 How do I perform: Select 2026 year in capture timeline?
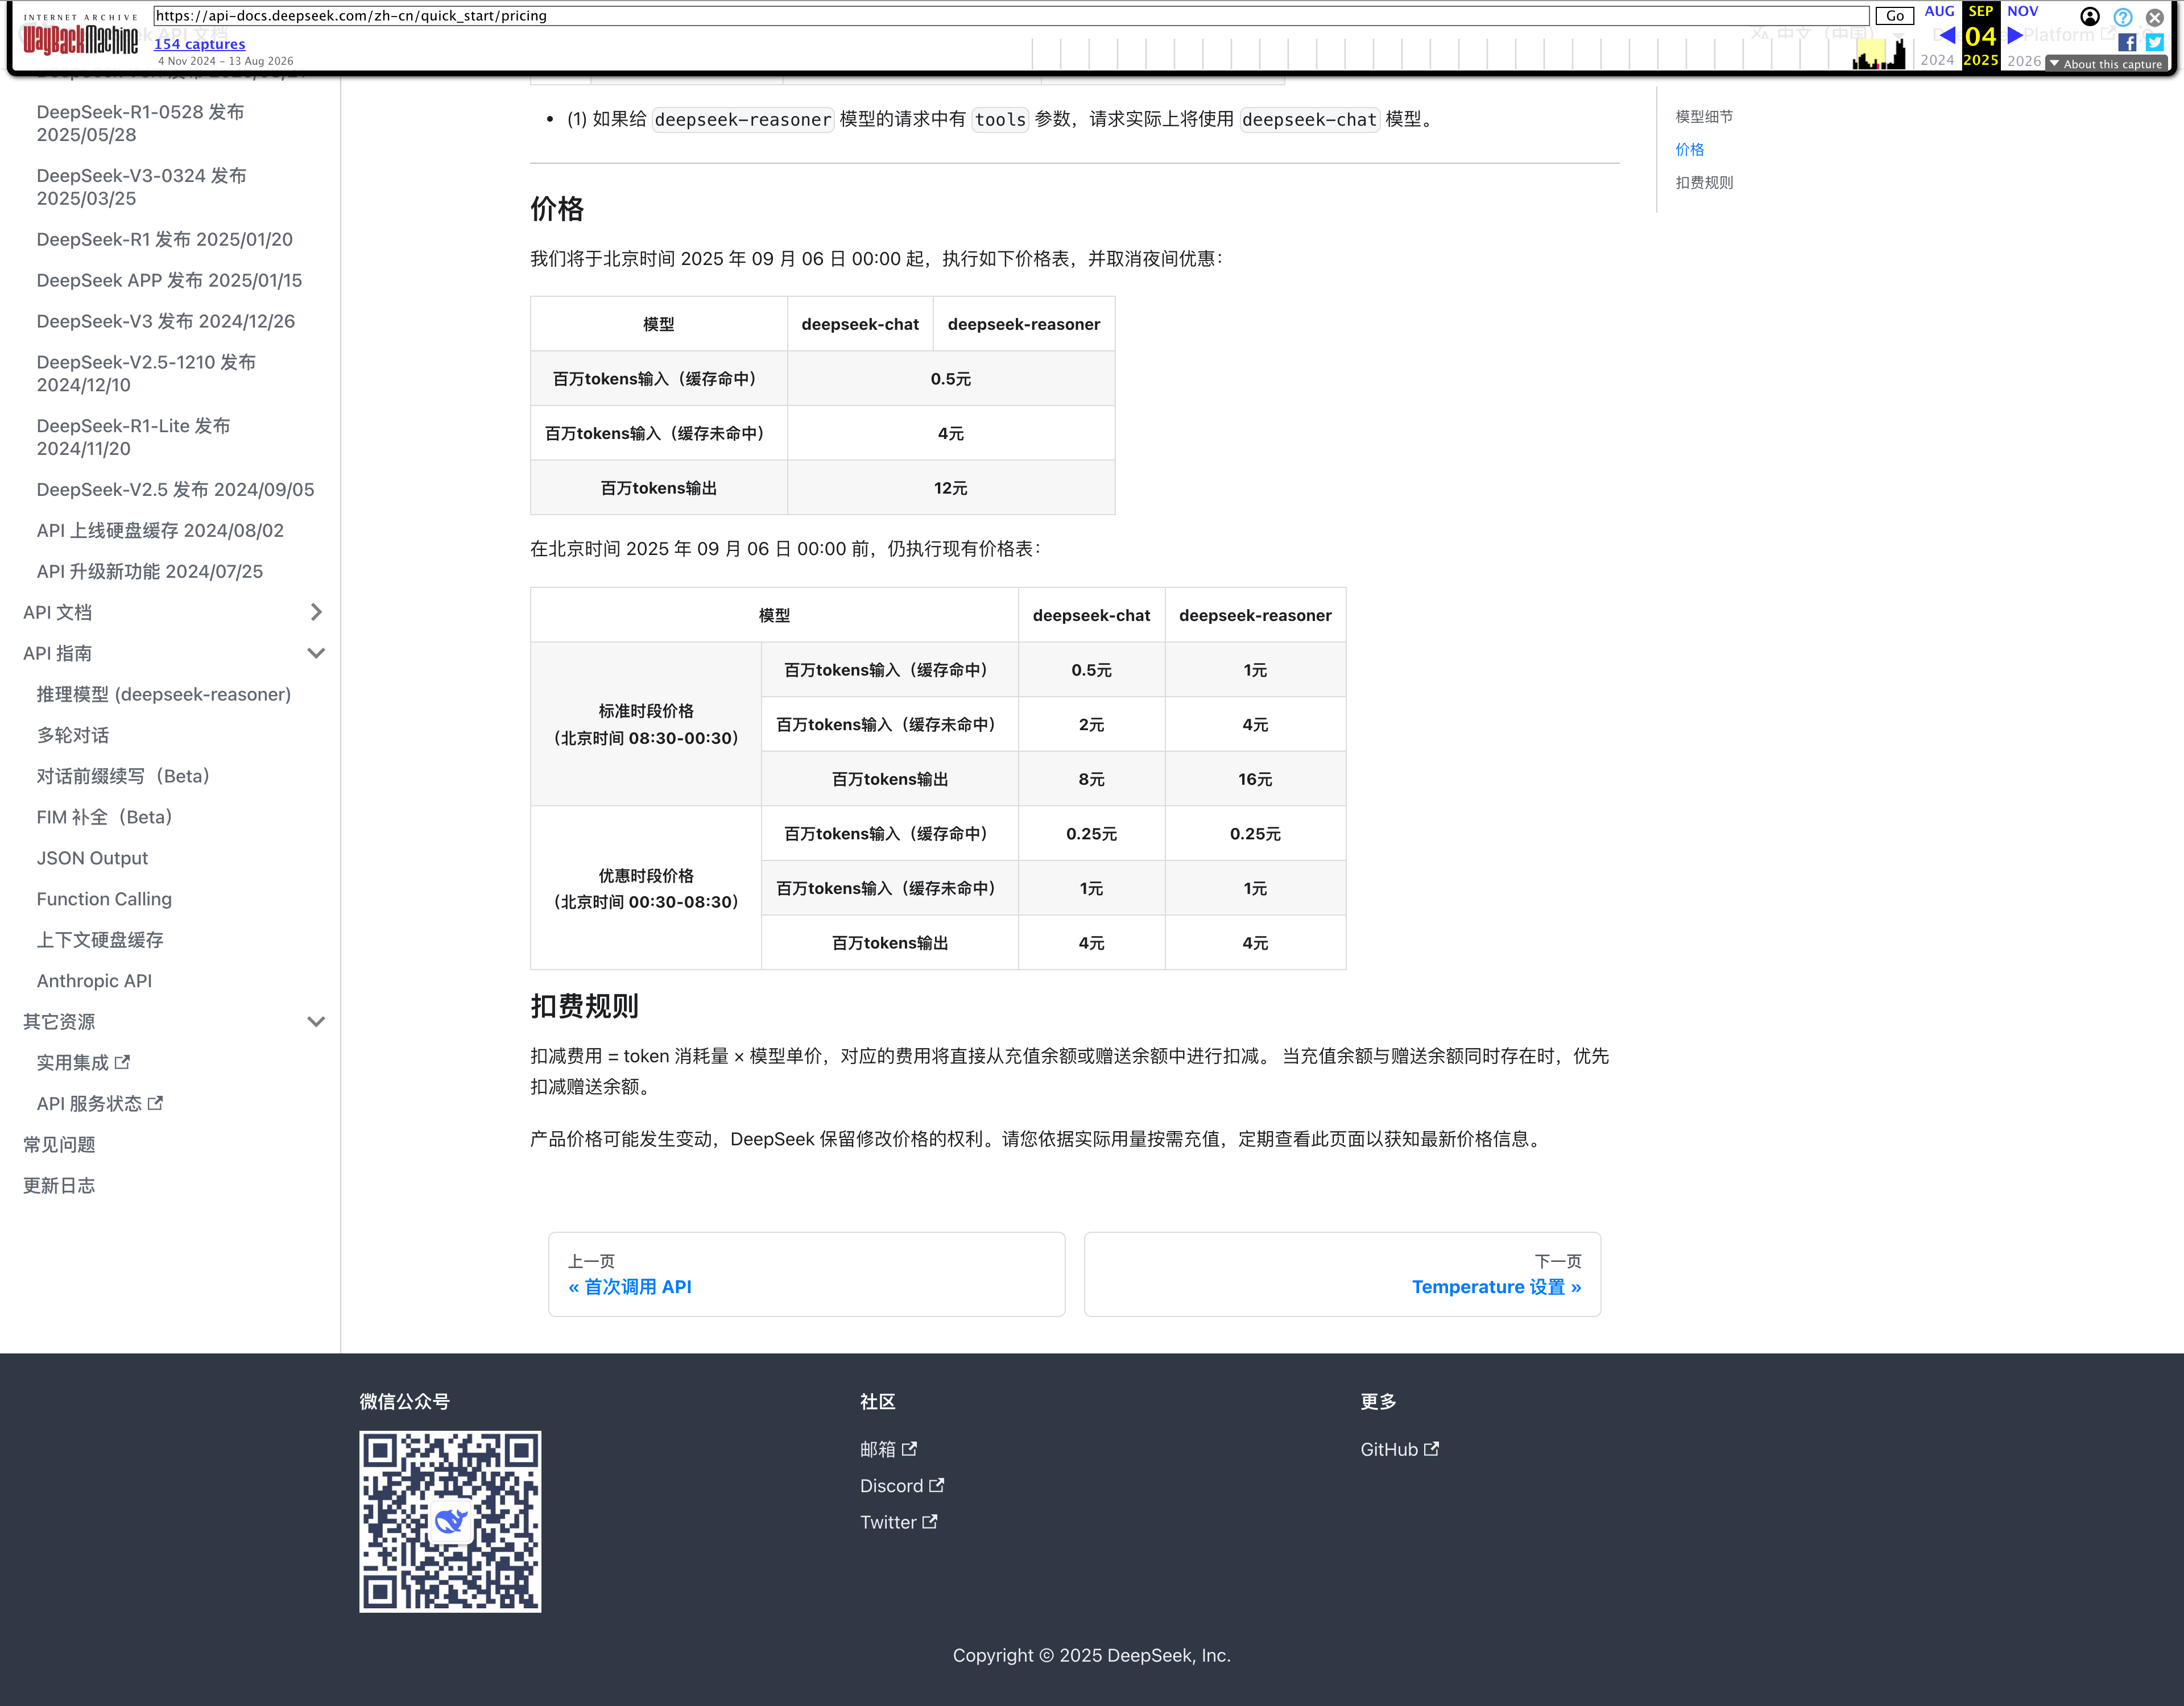tap(2024, 60)
